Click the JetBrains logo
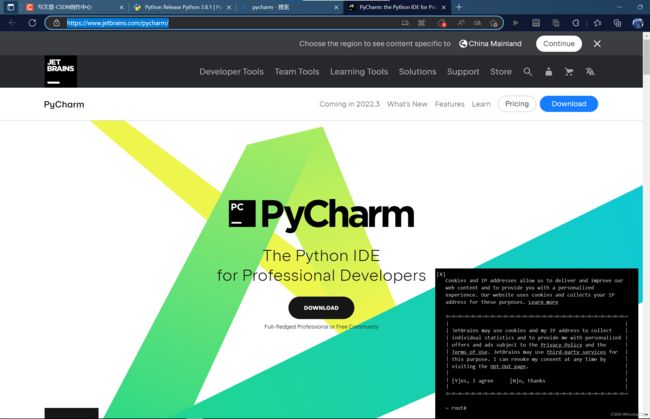This screenshot has height=419, width=650. 61,71
